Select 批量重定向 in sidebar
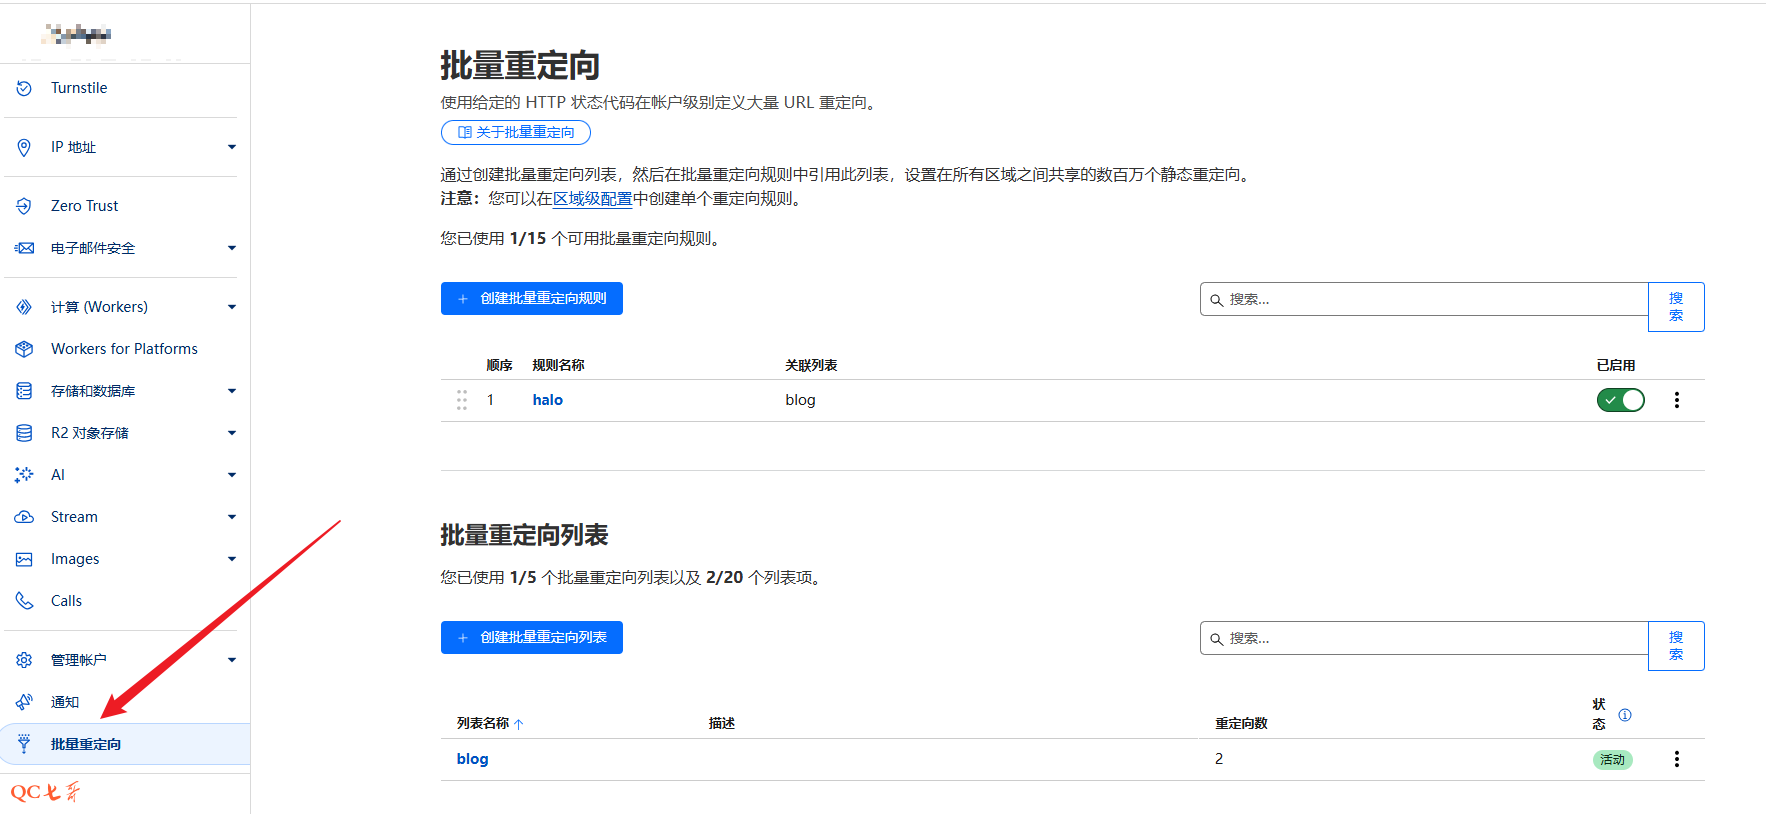The height and width of the screenshot is (814, 1766). tap(86, 744)
